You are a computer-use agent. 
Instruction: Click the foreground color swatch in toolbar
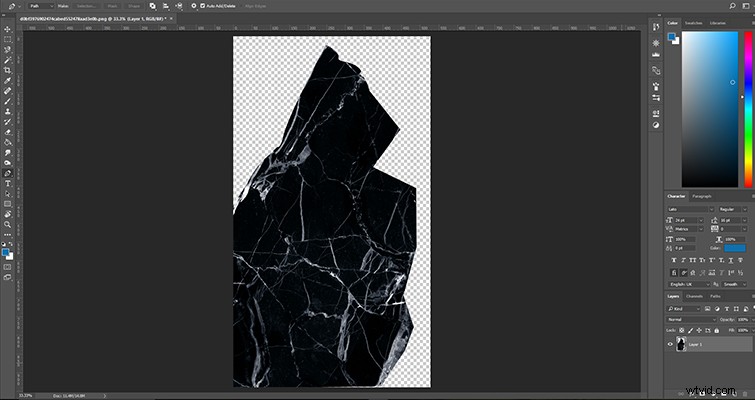pyautogui.click(x=5, y=252)
